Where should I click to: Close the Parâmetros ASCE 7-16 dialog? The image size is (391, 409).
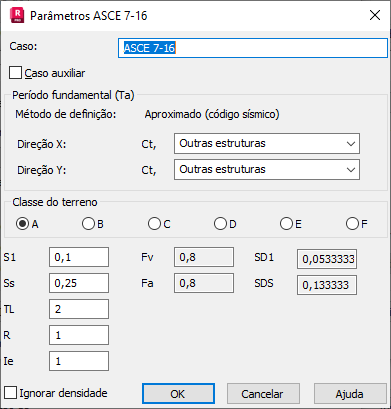click(x=375, y=15)
